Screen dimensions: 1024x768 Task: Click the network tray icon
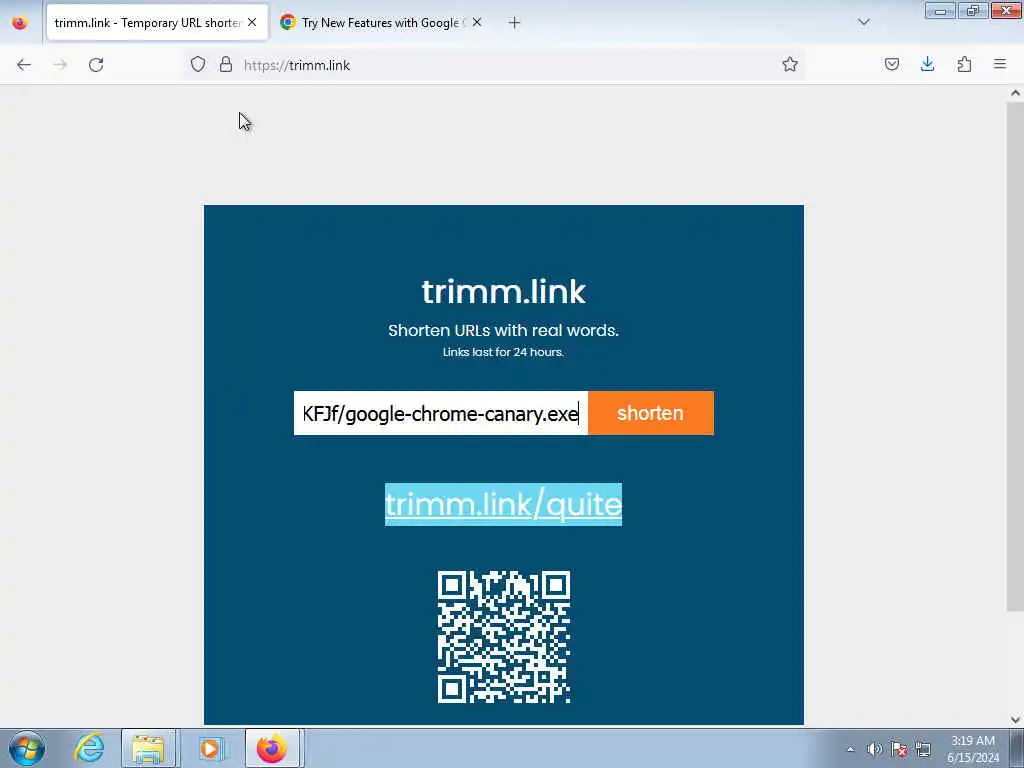click(923, 749)
